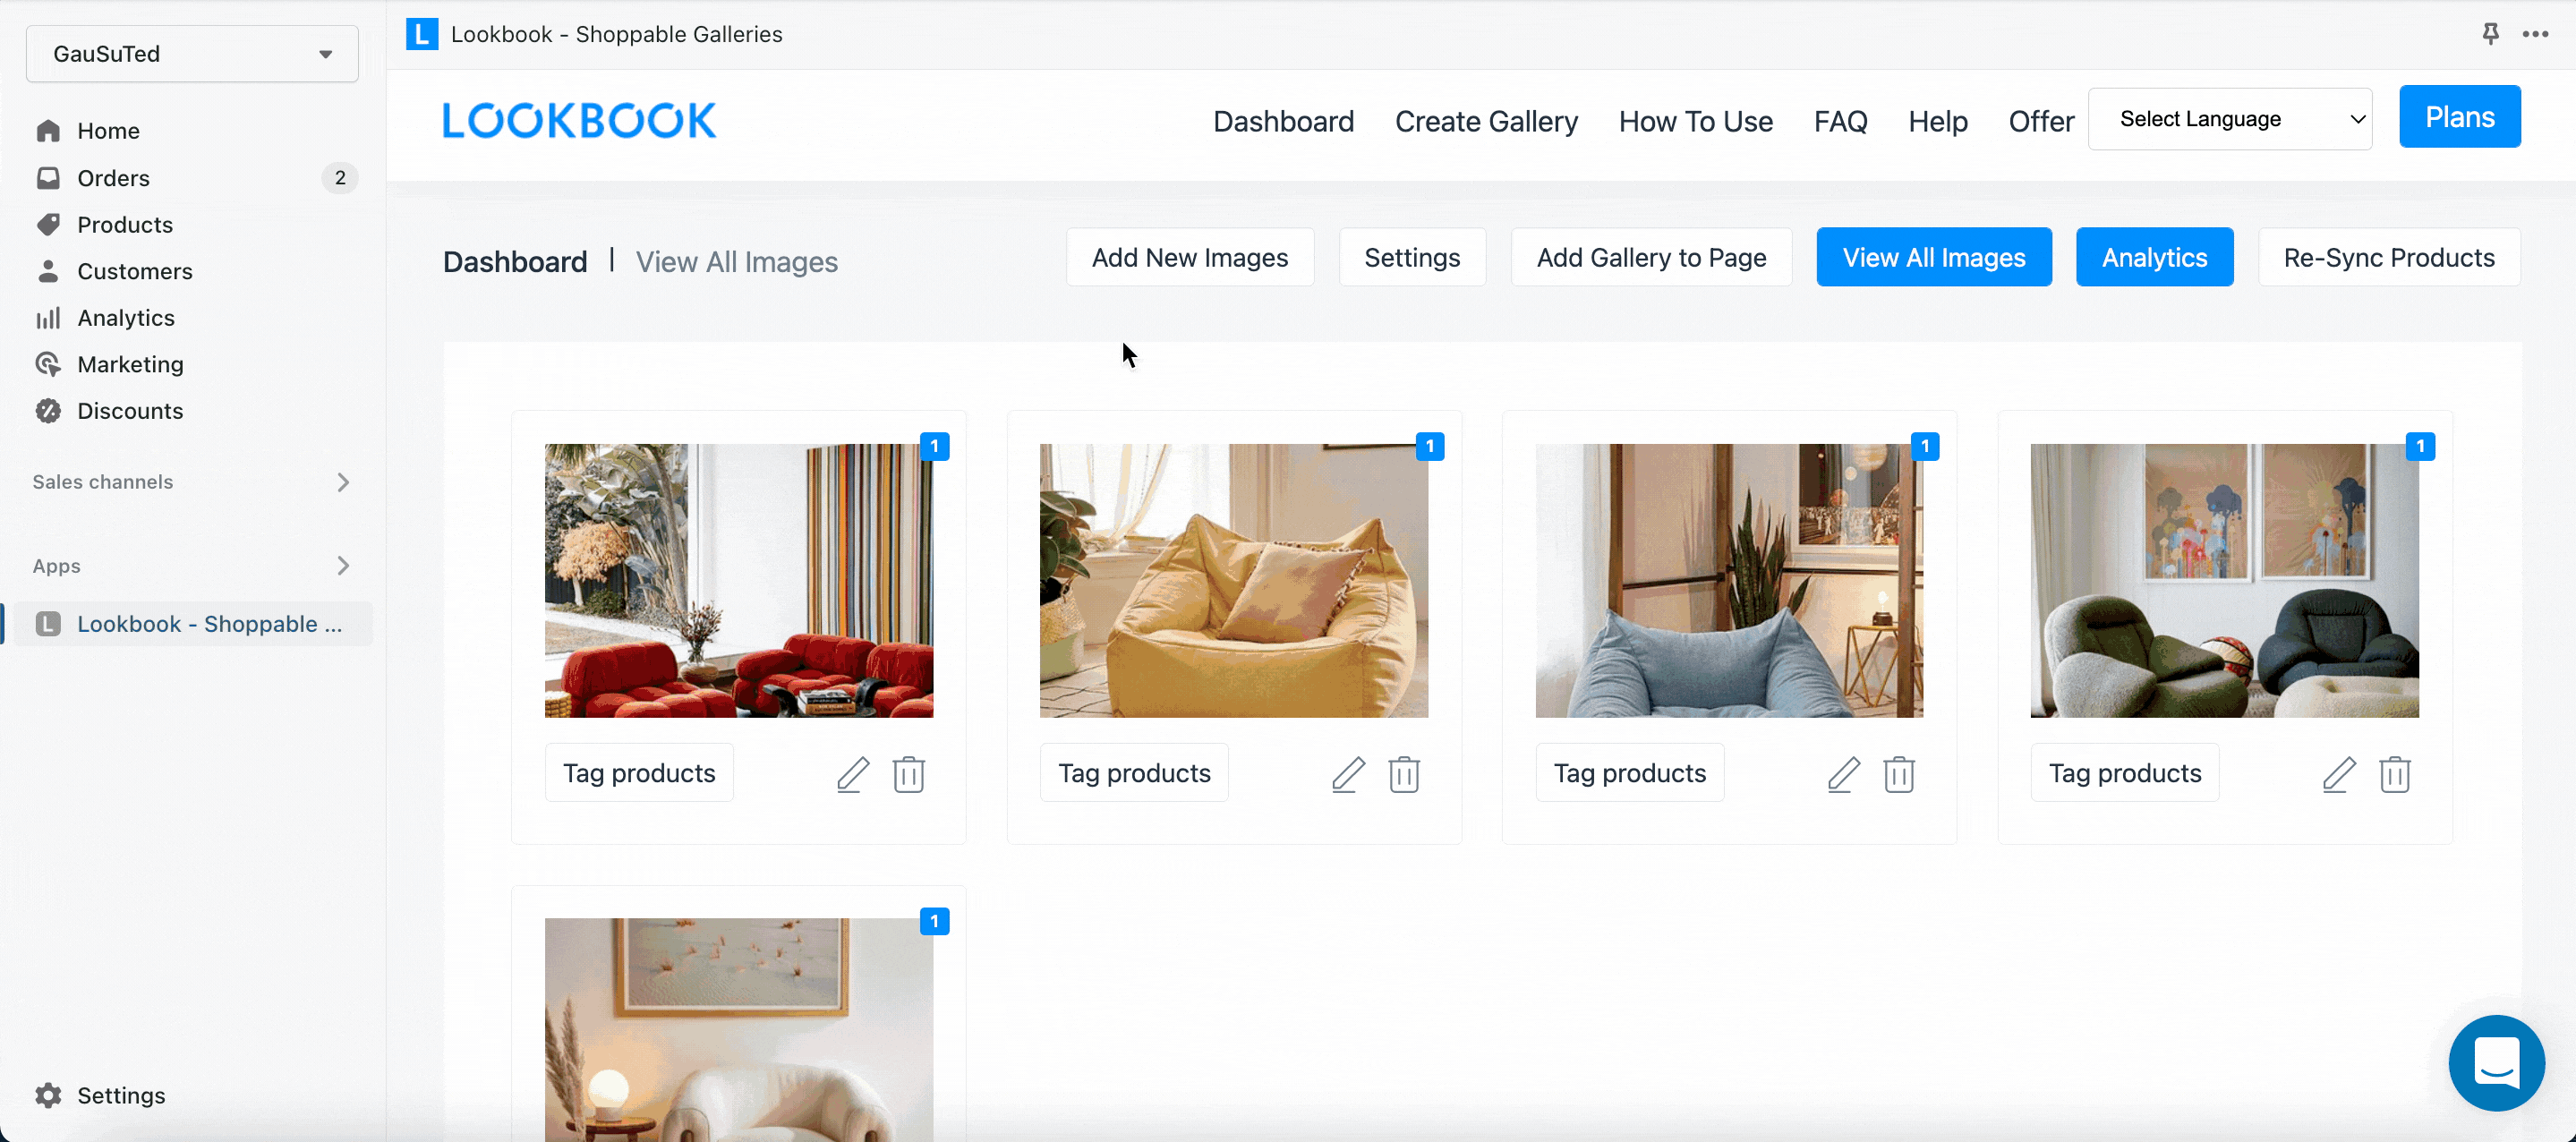The width and height of the screenshot is (2576, 1142).
Task: Go to Products in sidebar
Action: tap(125, 224)
